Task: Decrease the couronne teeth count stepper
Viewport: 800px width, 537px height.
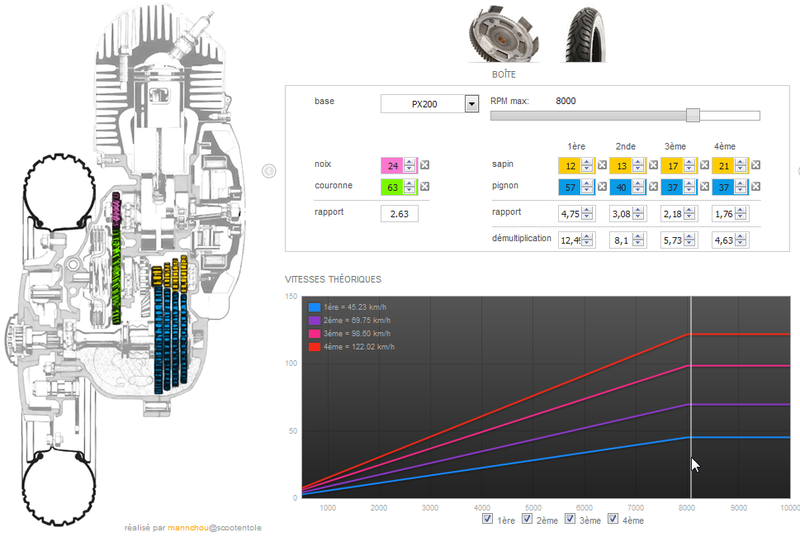Action: click(x=409, y=190)
